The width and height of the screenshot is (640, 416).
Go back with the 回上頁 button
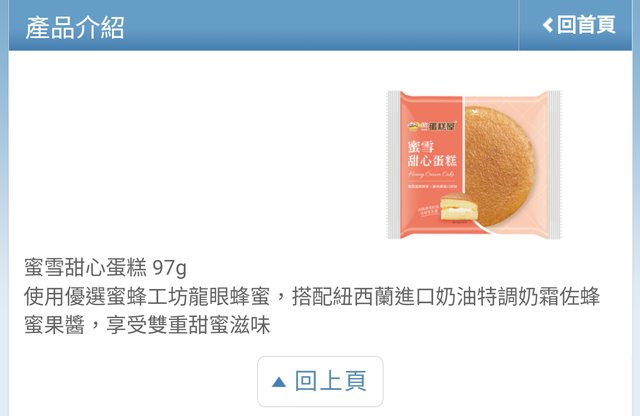point(320,381)
